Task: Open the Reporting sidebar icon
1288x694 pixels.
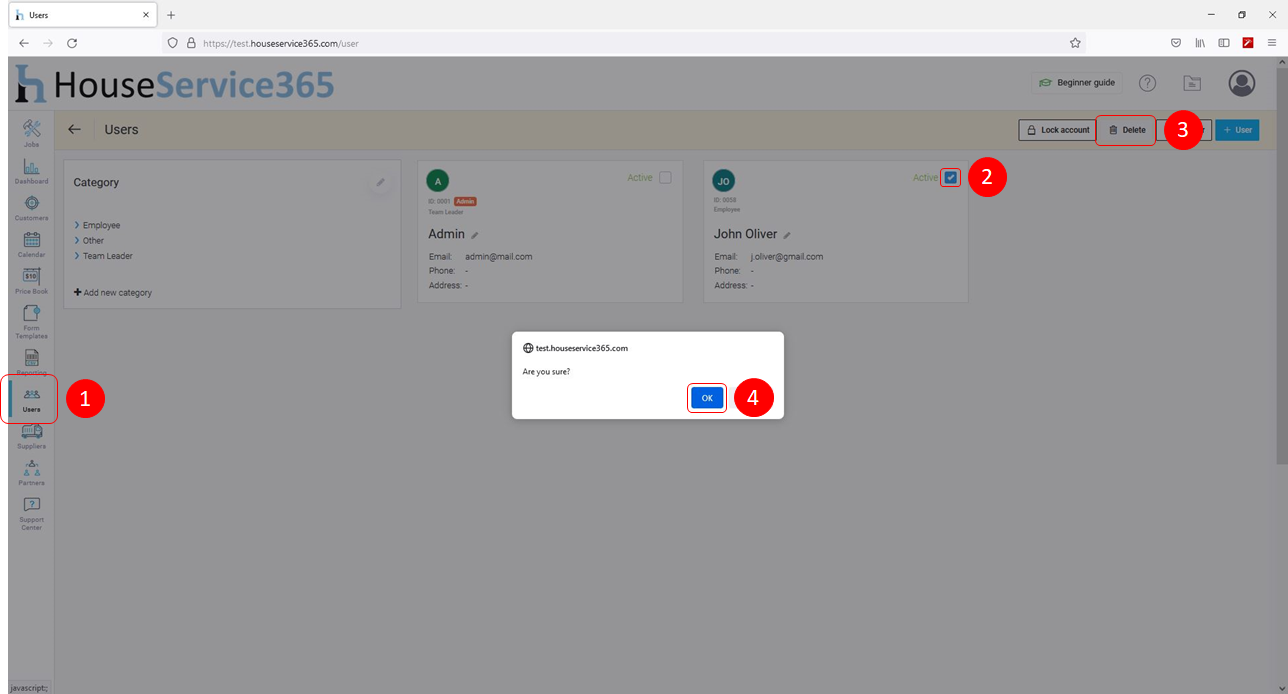Action: [31, 362]
